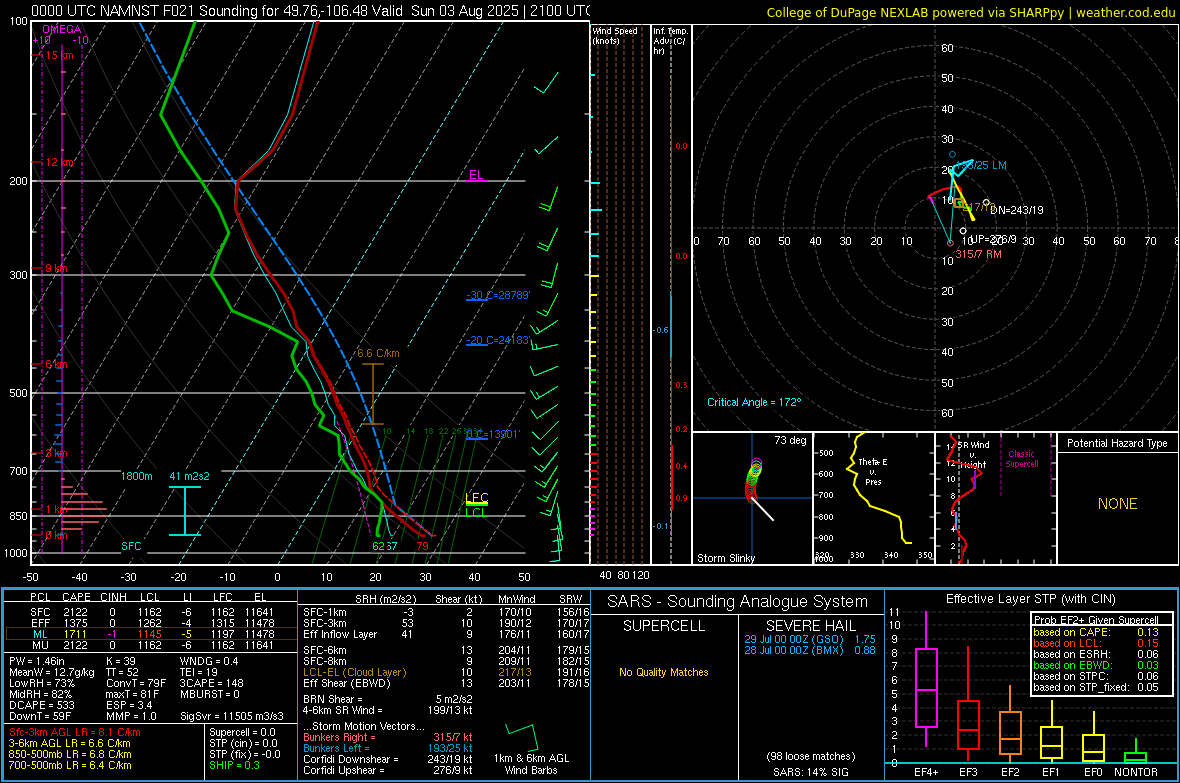This screenshot has width=1180, height=783.
Task: Click the '1km & 6km AGL Wind Barbs' caption
Action: click(x=531, y=764)
